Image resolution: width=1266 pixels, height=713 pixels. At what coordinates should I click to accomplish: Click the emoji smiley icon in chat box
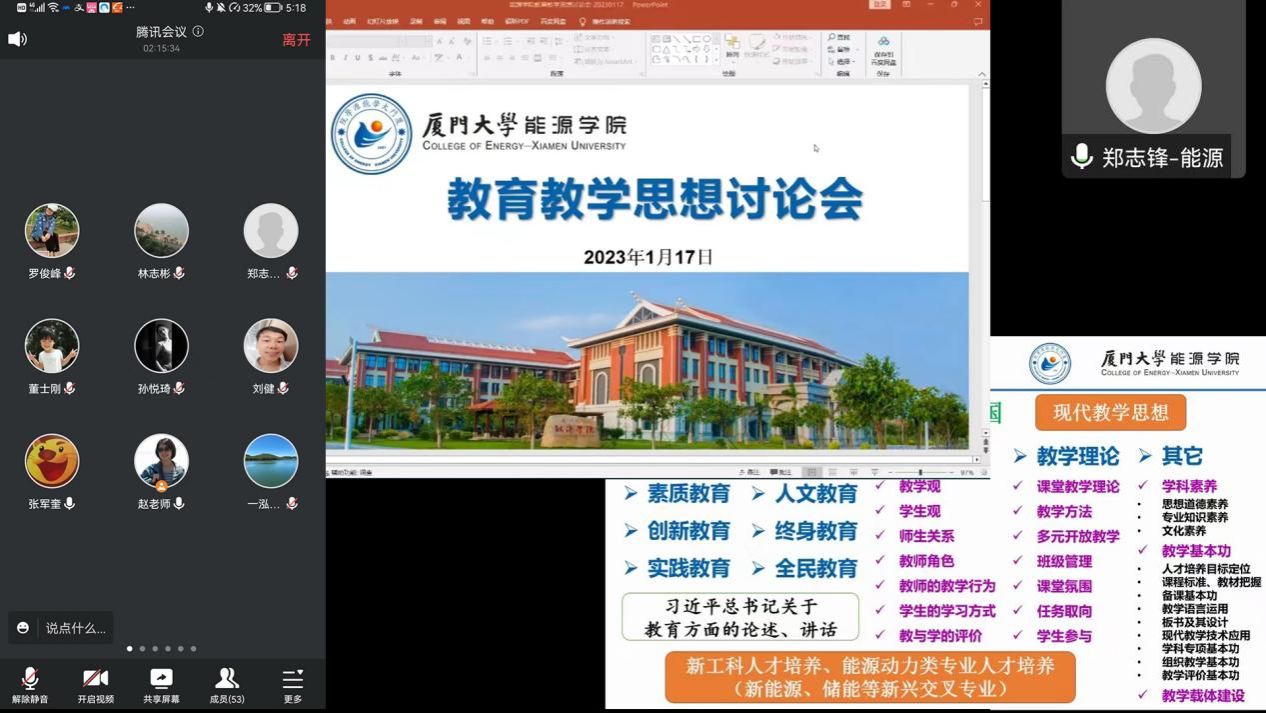(23, 628)
